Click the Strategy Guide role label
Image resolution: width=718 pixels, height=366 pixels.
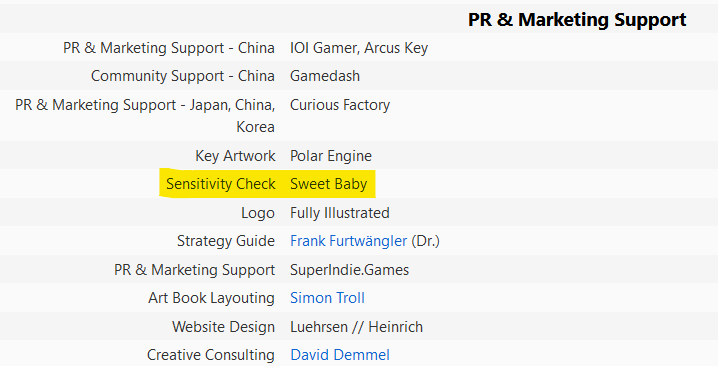(x=226, y=241)
